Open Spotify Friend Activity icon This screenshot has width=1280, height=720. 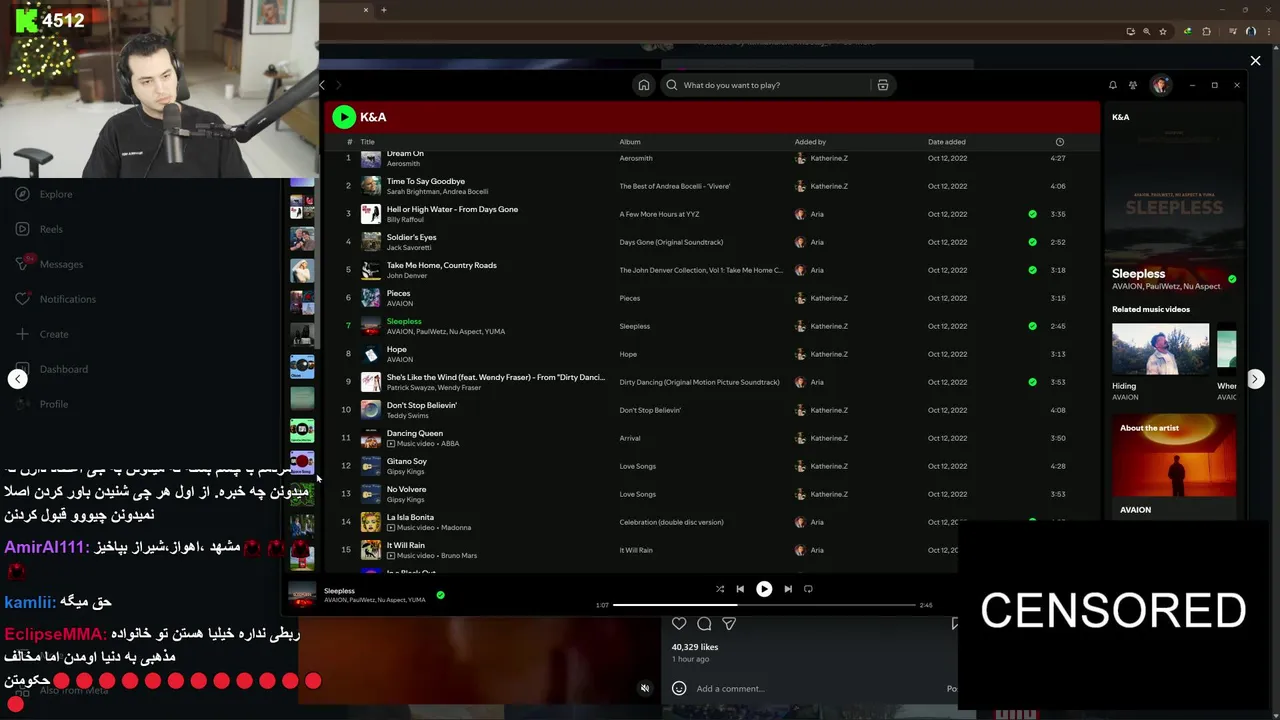coord(1133,85)
